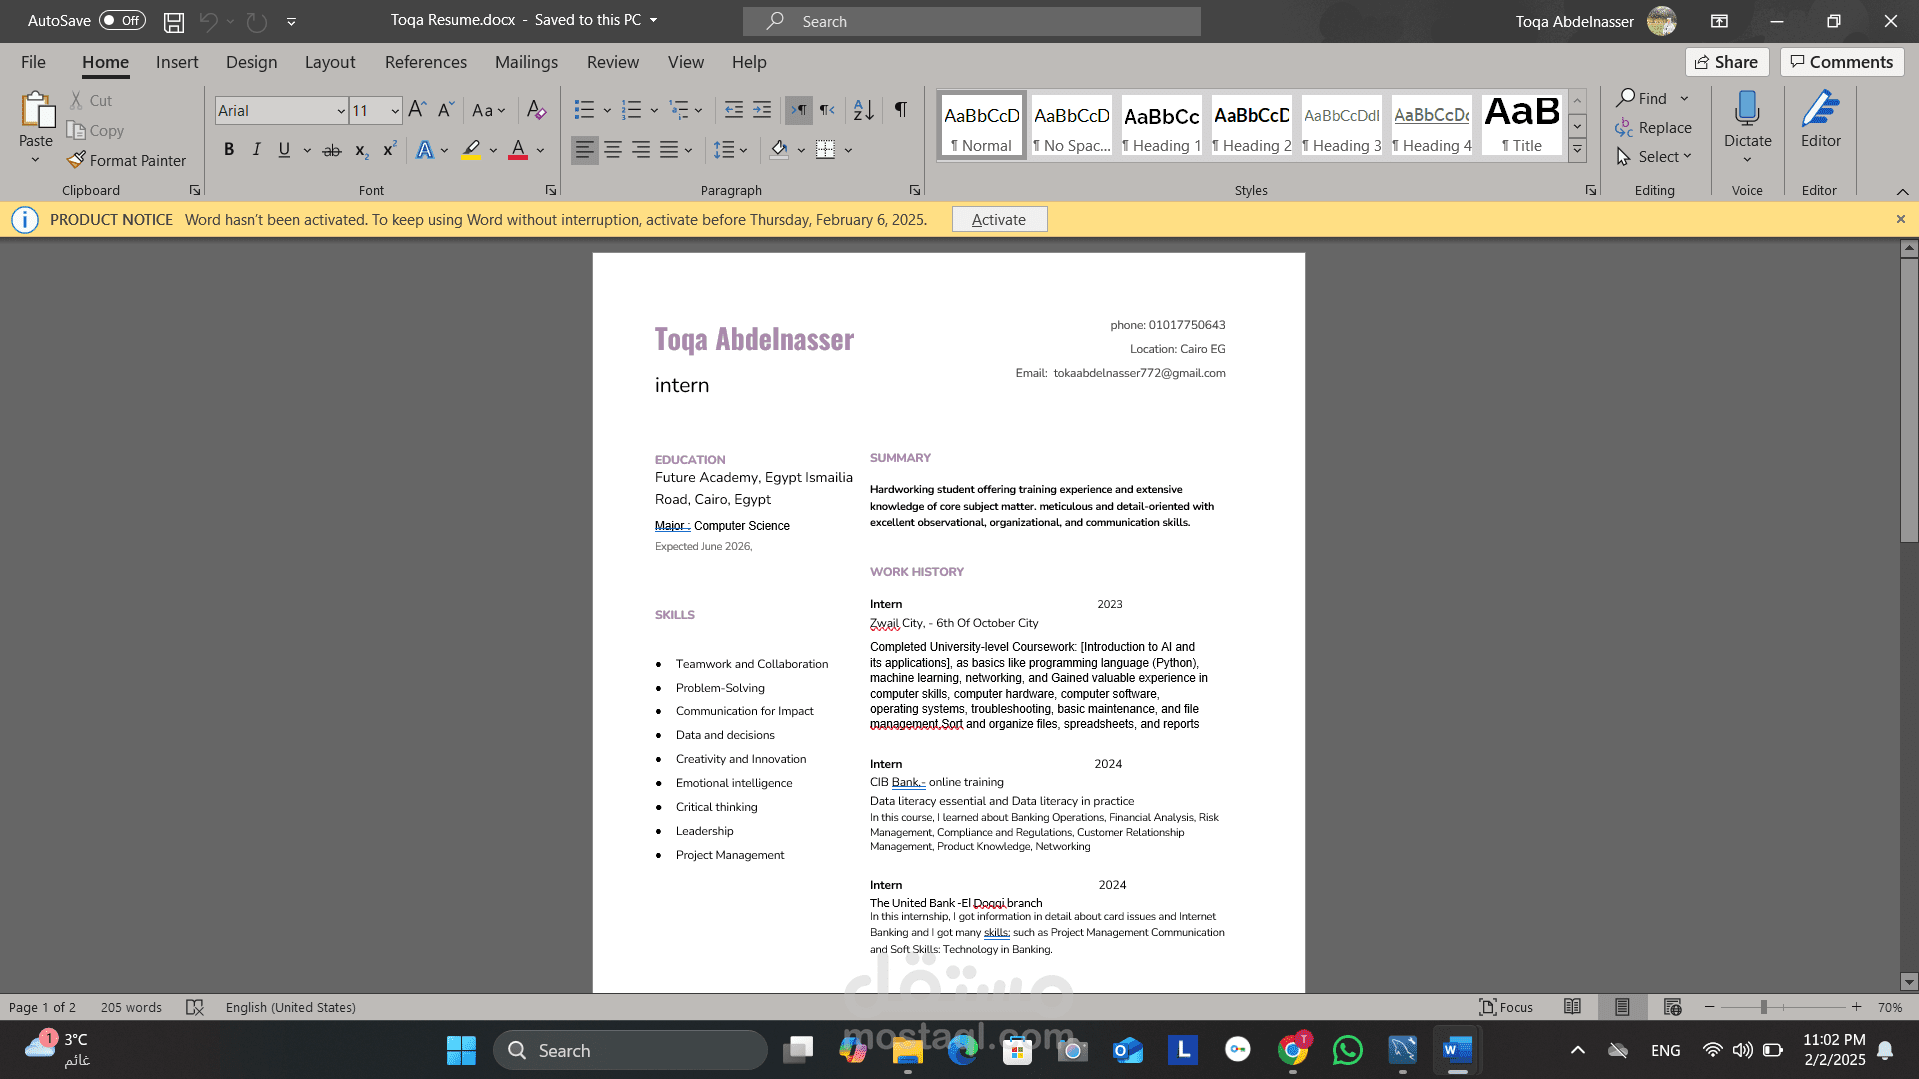Open Line Spacing dropdown
This screenshot has height=1079, width=1919.
coord(730,150)
